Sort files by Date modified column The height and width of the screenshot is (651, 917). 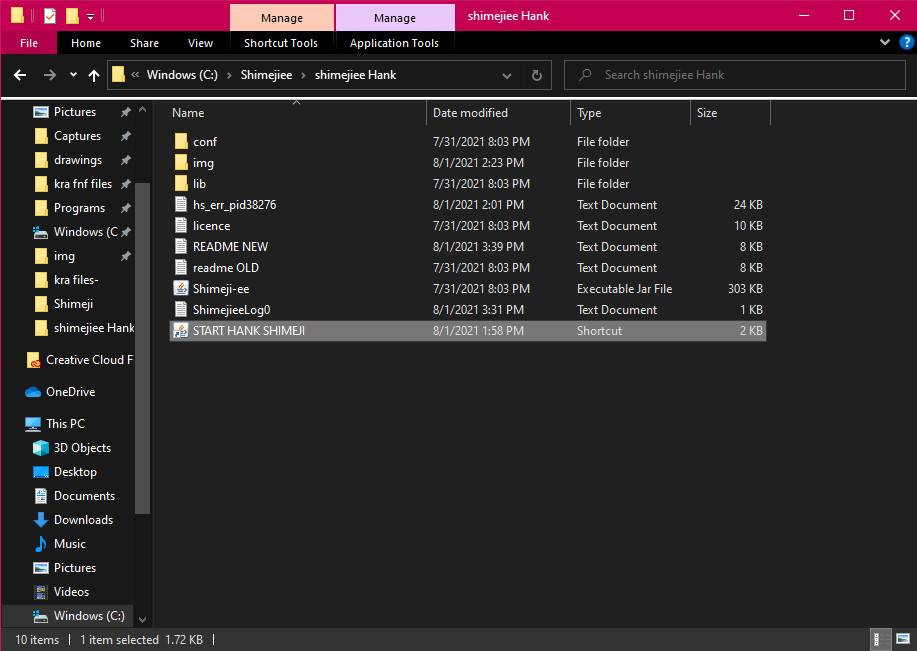coord(470,113)
